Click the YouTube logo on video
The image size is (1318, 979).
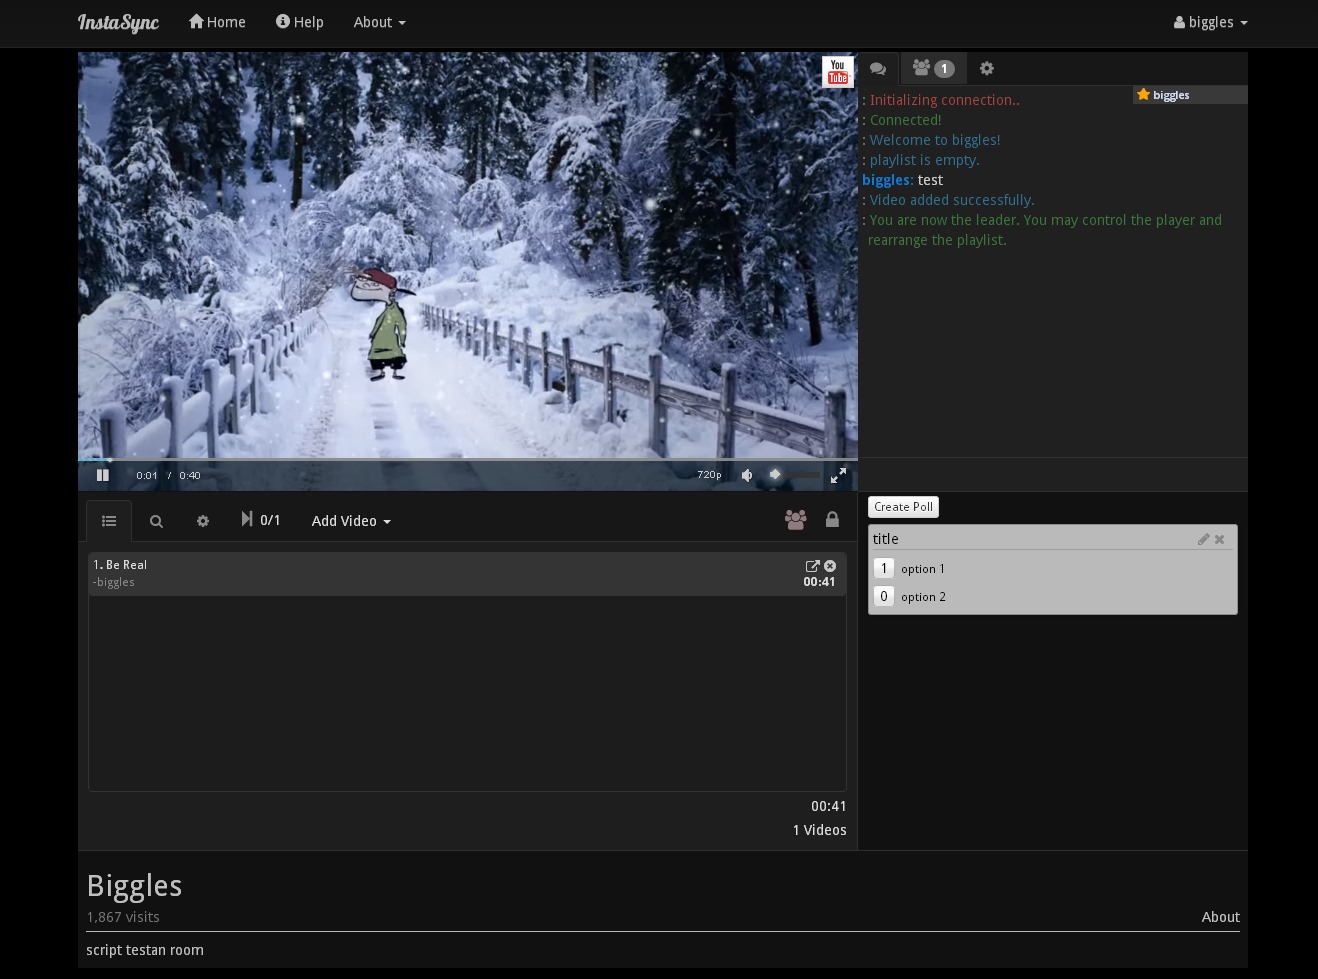coord(837,72)
